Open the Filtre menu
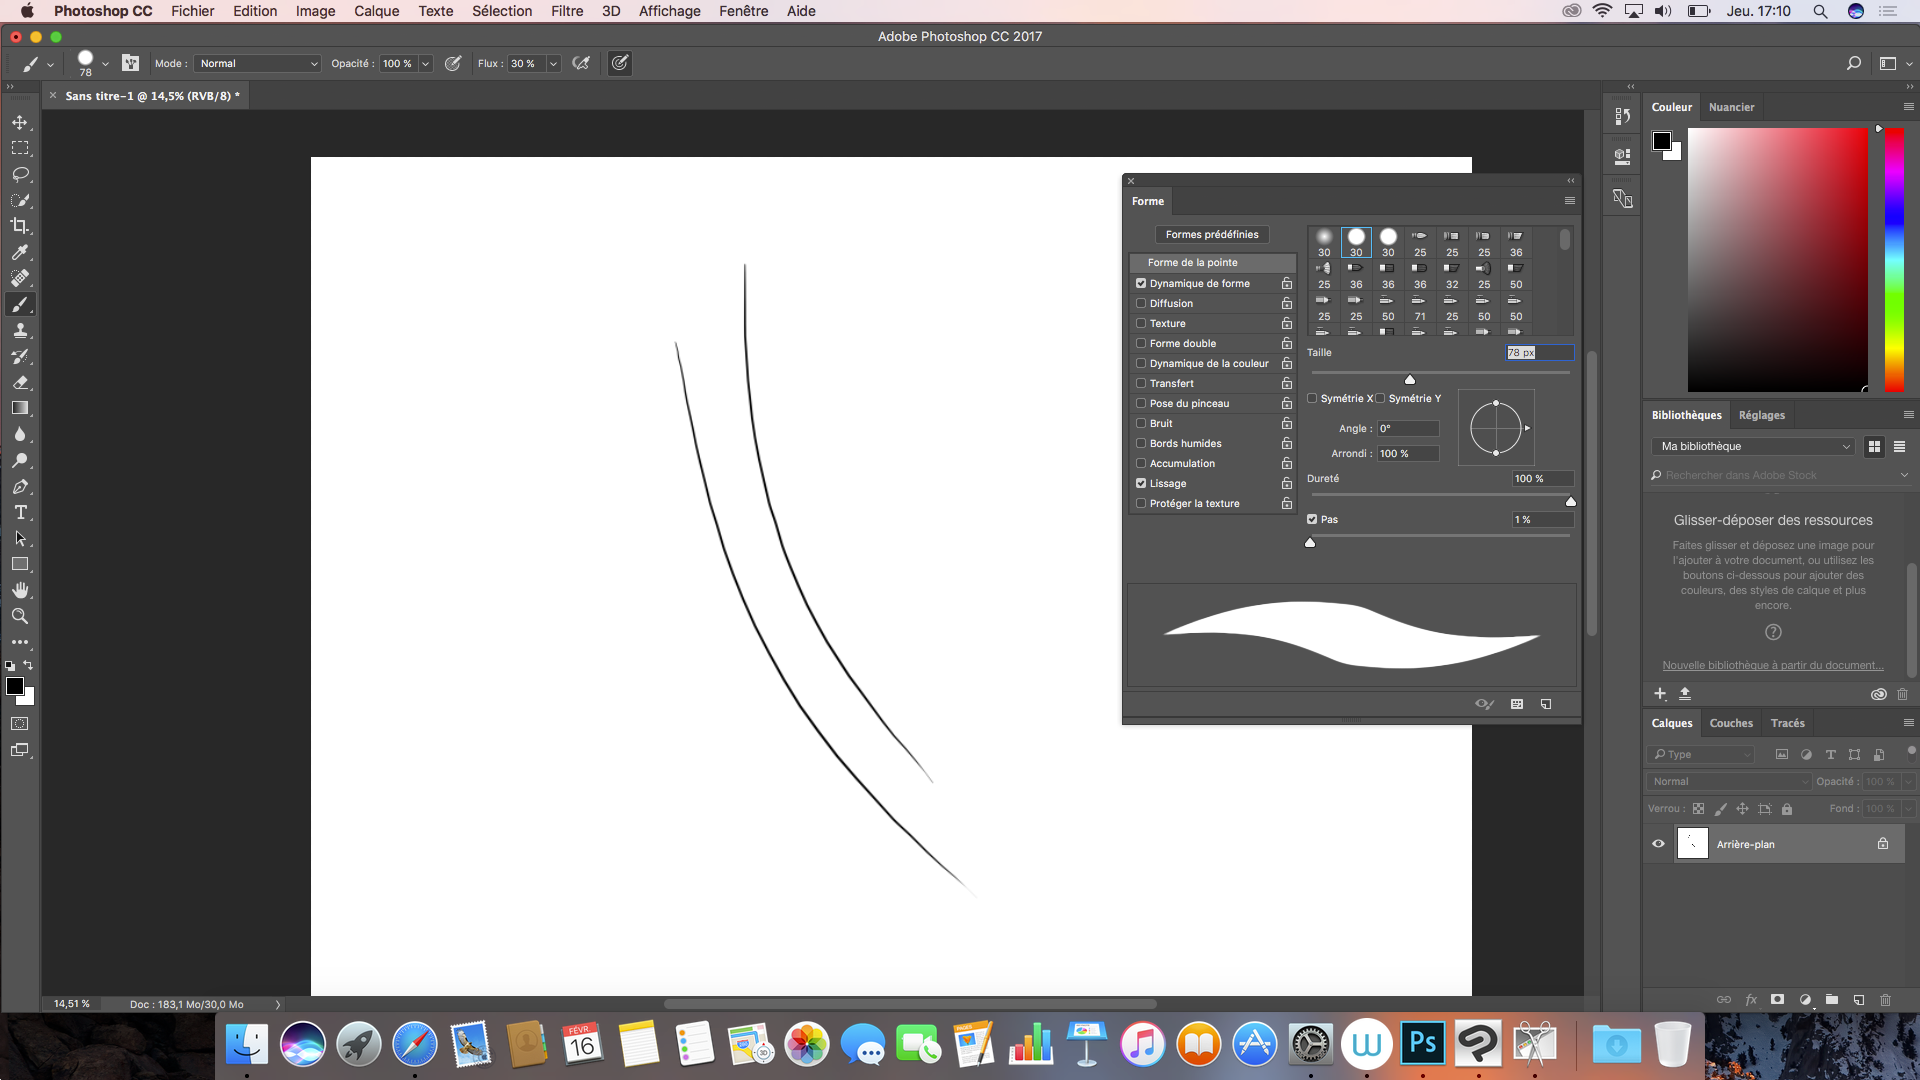The width and height of the screenshot is (1920, 1080). [566, 11]
